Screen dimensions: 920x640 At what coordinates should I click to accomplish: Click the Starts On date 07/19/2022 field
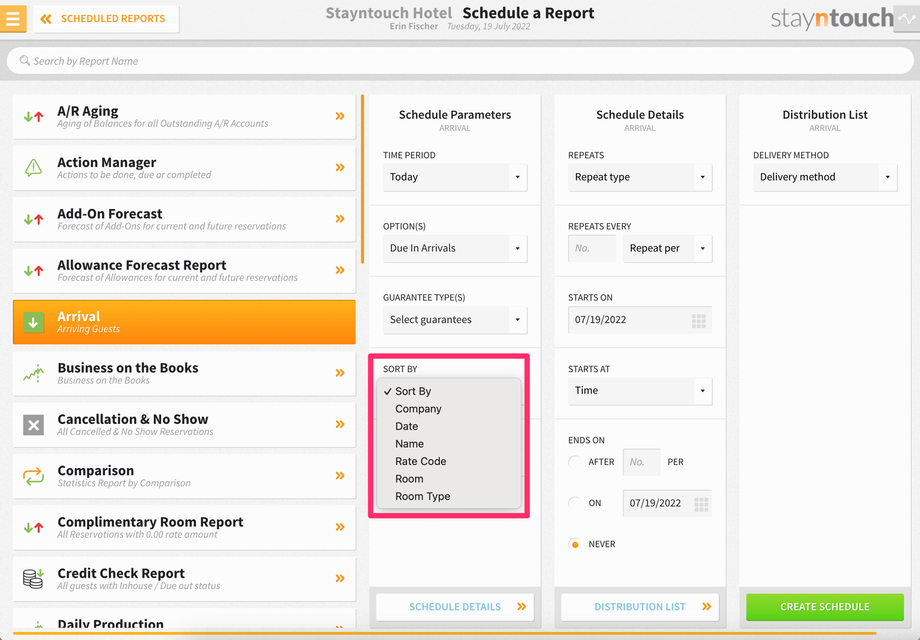[640, 320]
